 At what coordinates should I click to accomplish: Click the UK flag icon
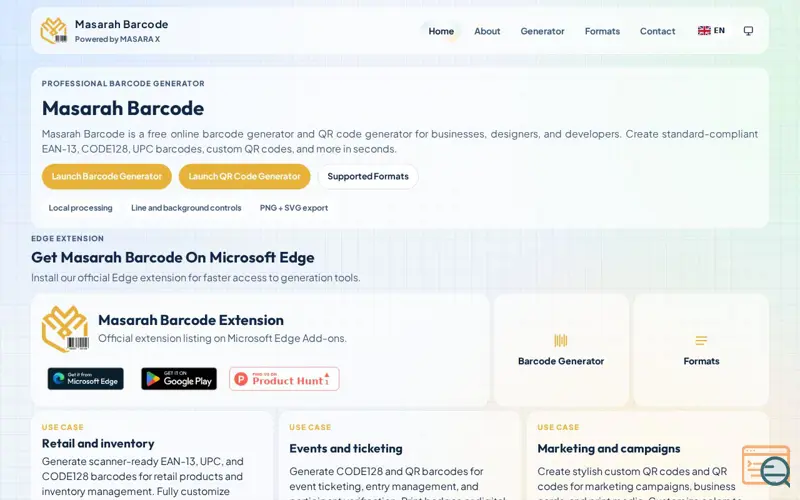click(x=704, y=31)
